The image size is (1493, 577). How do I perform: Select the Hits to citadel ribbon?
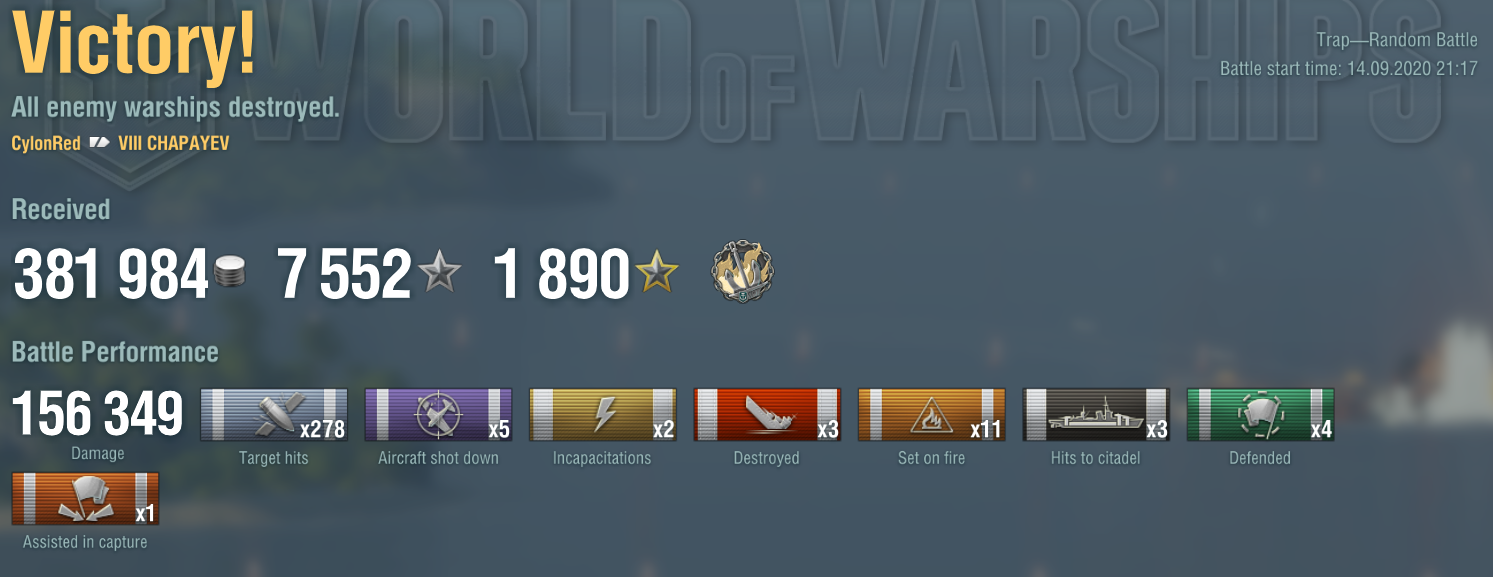[x=1095, y=415]
